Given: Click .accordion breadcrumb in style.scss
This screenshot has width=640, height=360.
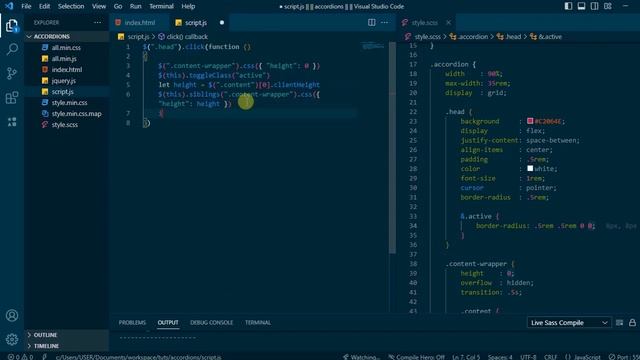Looking at the screenshot, I should 469,37.
